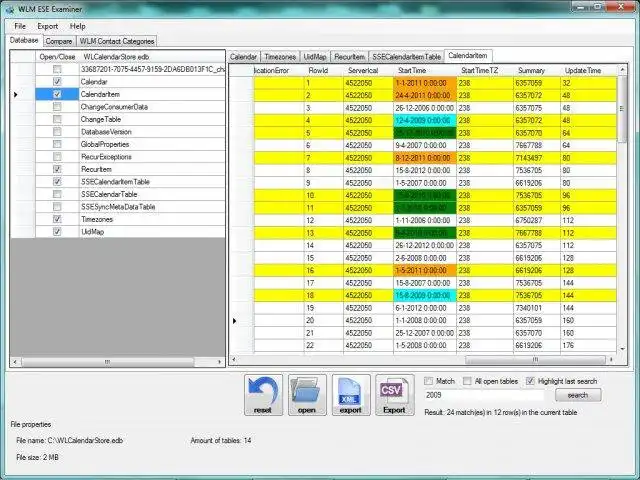Uncheck the Timezones checkbox in table list
The width and height of the screenshot is (640, 480).
(x=57, y=219)
